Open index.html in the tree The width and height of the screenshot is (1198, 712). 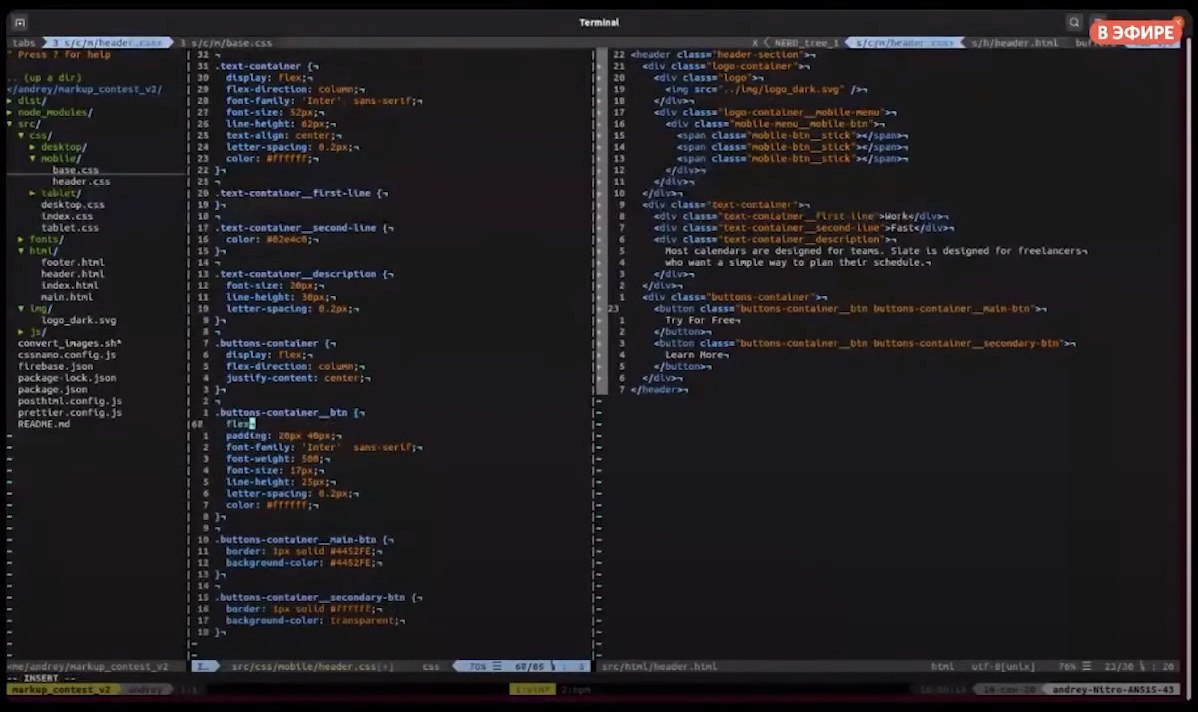[x=70, y=285]
